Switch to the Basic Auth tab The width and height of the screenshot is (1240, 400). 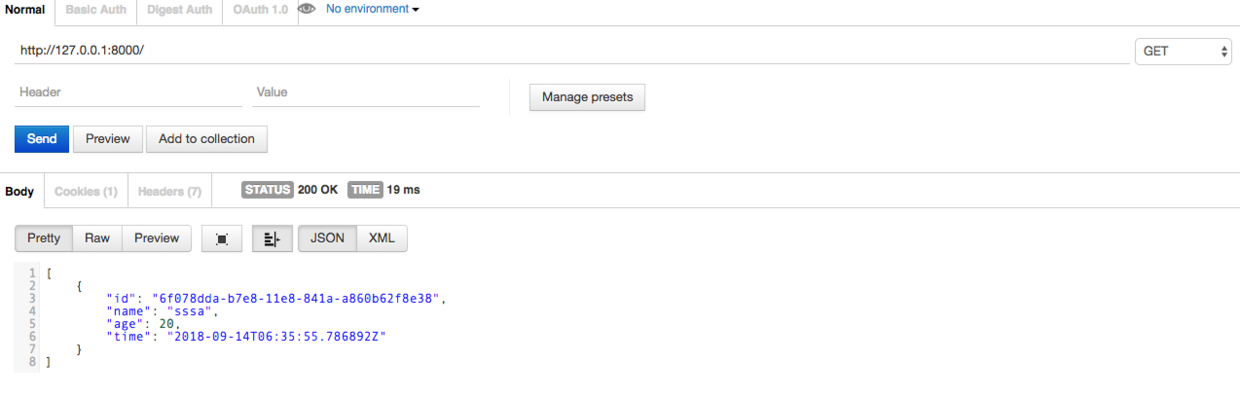[96, 10]
